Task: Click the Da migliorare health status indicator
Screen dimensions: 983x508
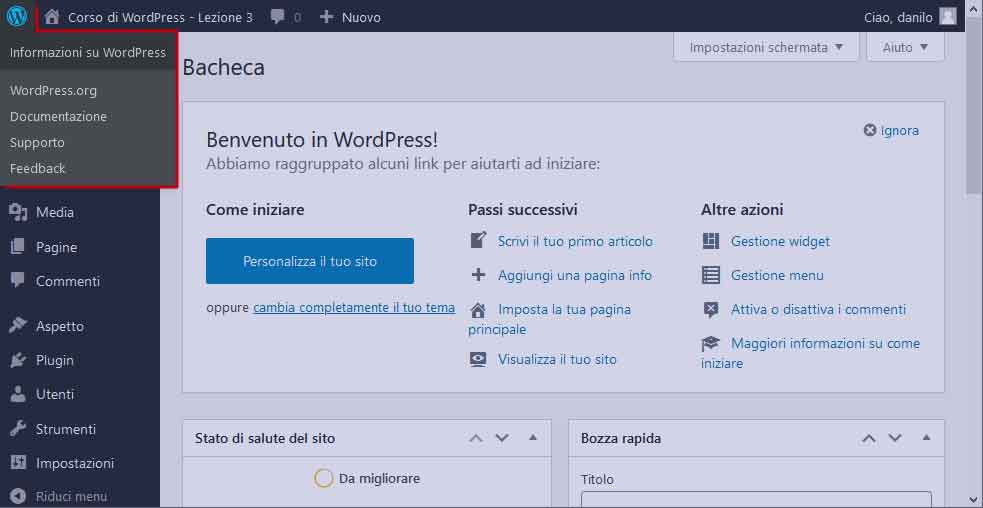Action: pos(367,479)
